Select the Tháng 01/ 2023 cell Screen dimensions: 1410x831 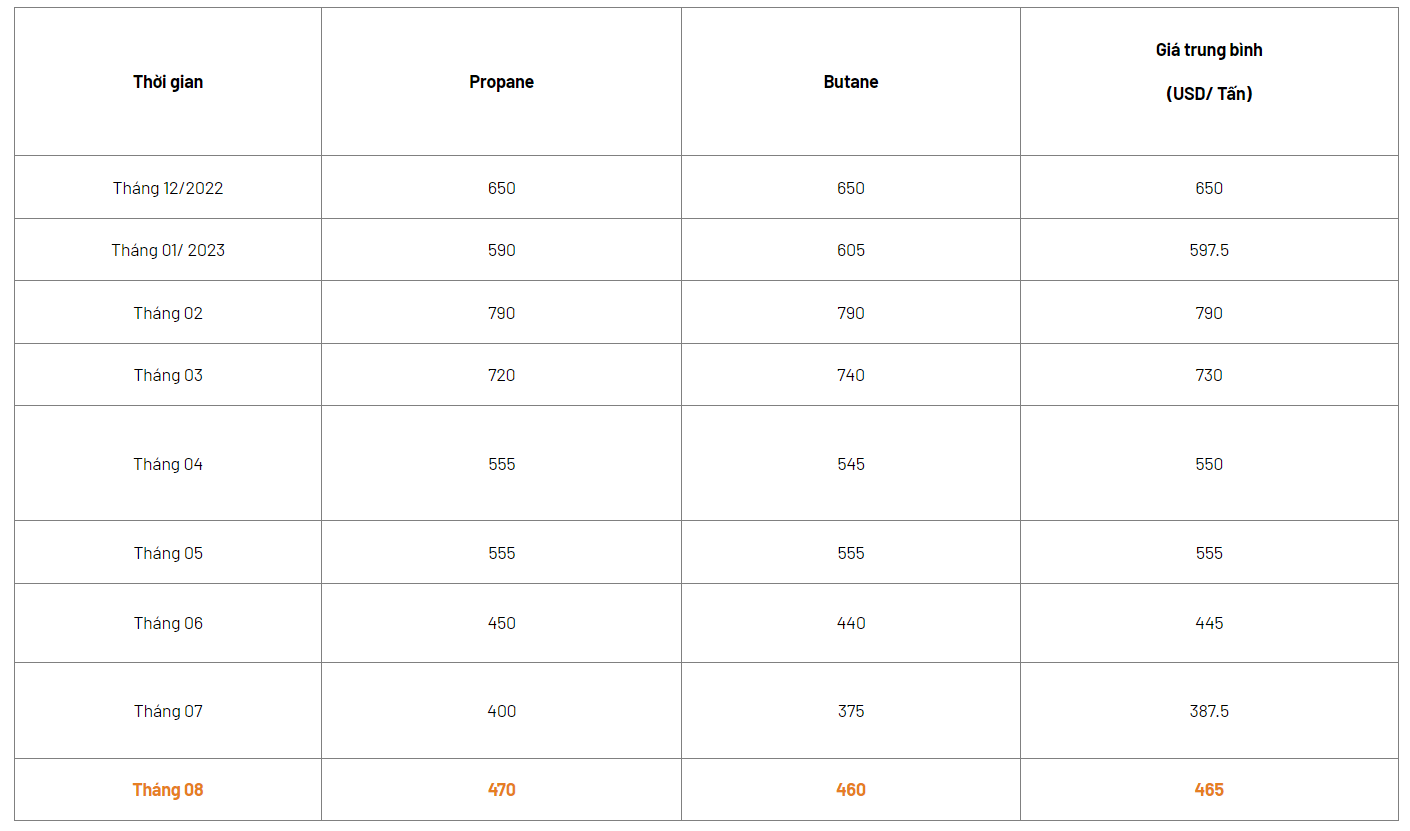point(168,250)
